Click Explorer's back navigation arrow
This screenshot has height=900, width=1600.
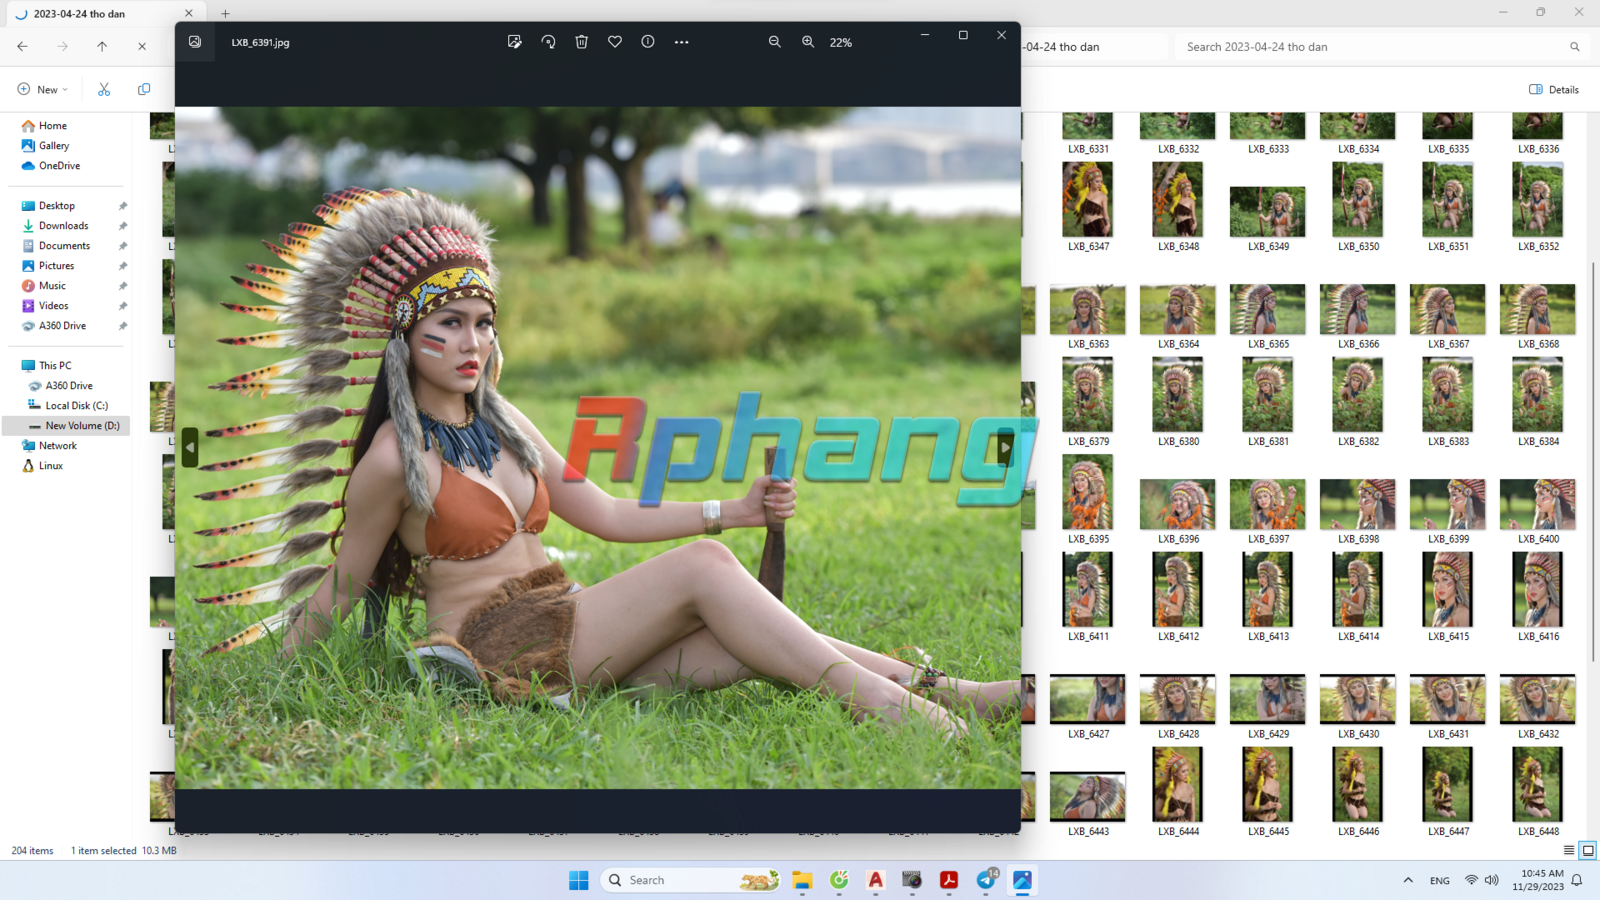pyautogui.click(x=22, y=46)
